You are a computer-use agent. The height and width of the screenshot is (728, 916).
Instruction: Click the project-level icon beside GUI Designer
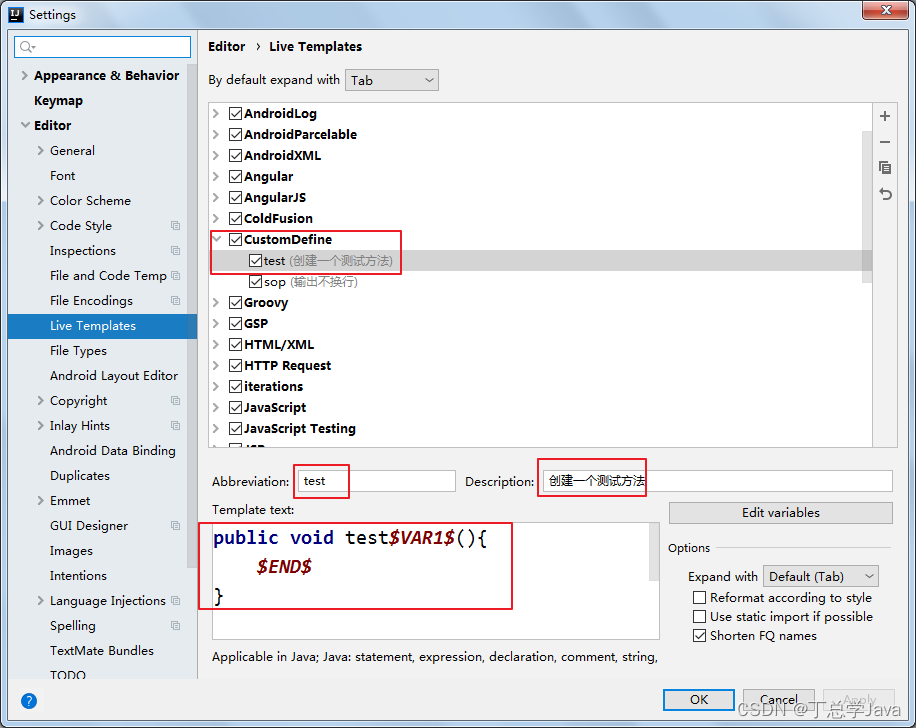click(175, 526)
